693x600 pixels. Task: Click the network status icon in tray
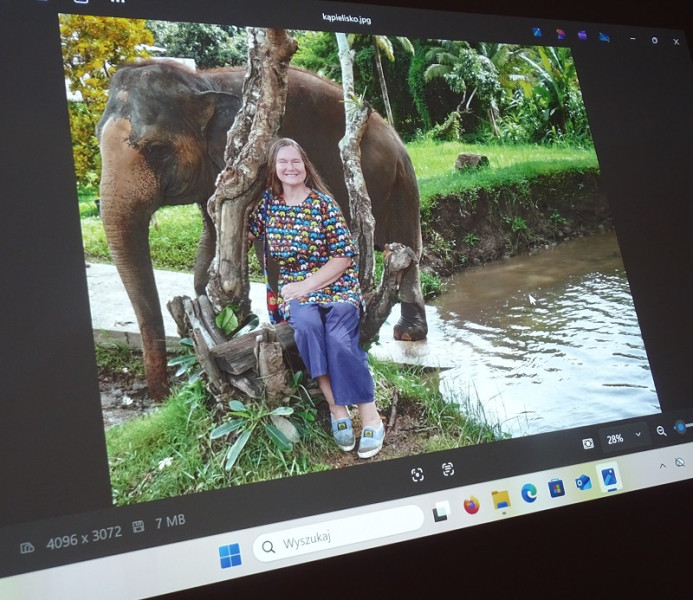click(680, 461)
